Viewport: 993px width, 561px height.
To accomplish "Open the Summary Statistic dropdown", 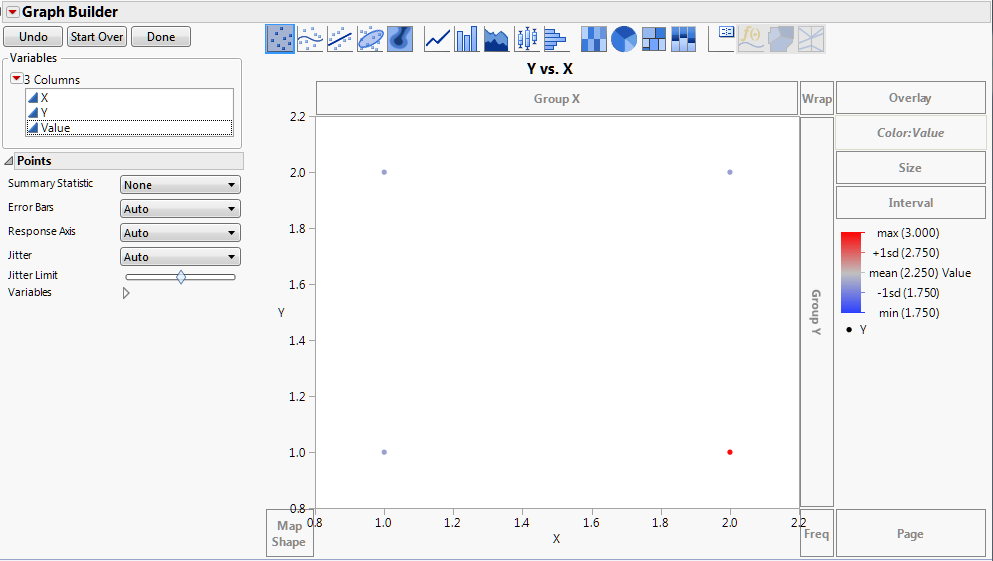I will click(180, 185).
